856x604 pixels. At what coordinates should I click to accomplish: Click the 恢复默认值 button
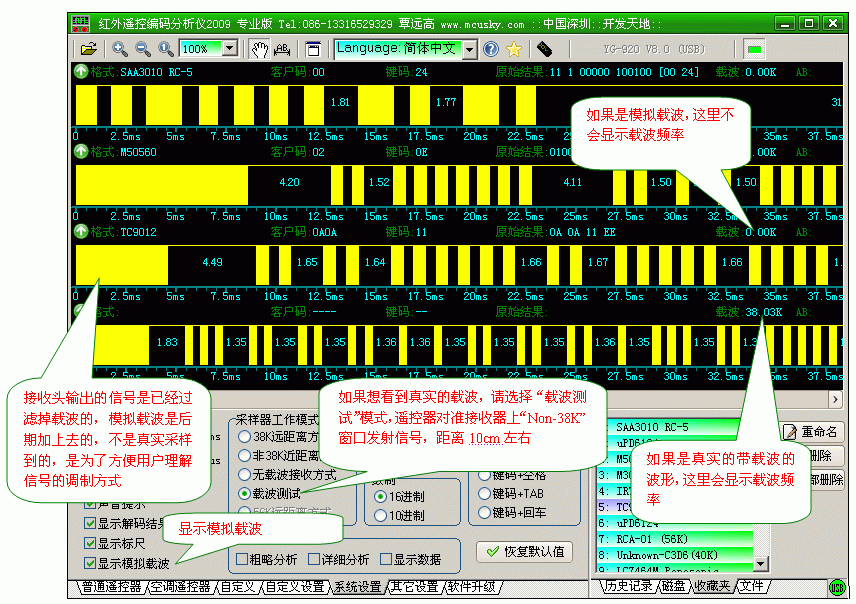524,551
